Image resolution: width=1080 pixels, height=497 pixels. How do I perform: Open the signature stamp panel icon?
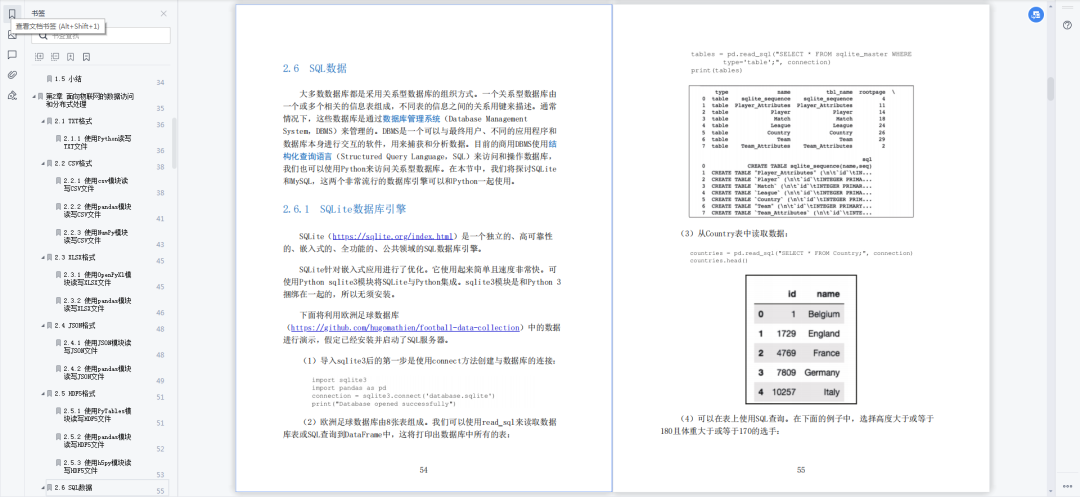[12, 95]
